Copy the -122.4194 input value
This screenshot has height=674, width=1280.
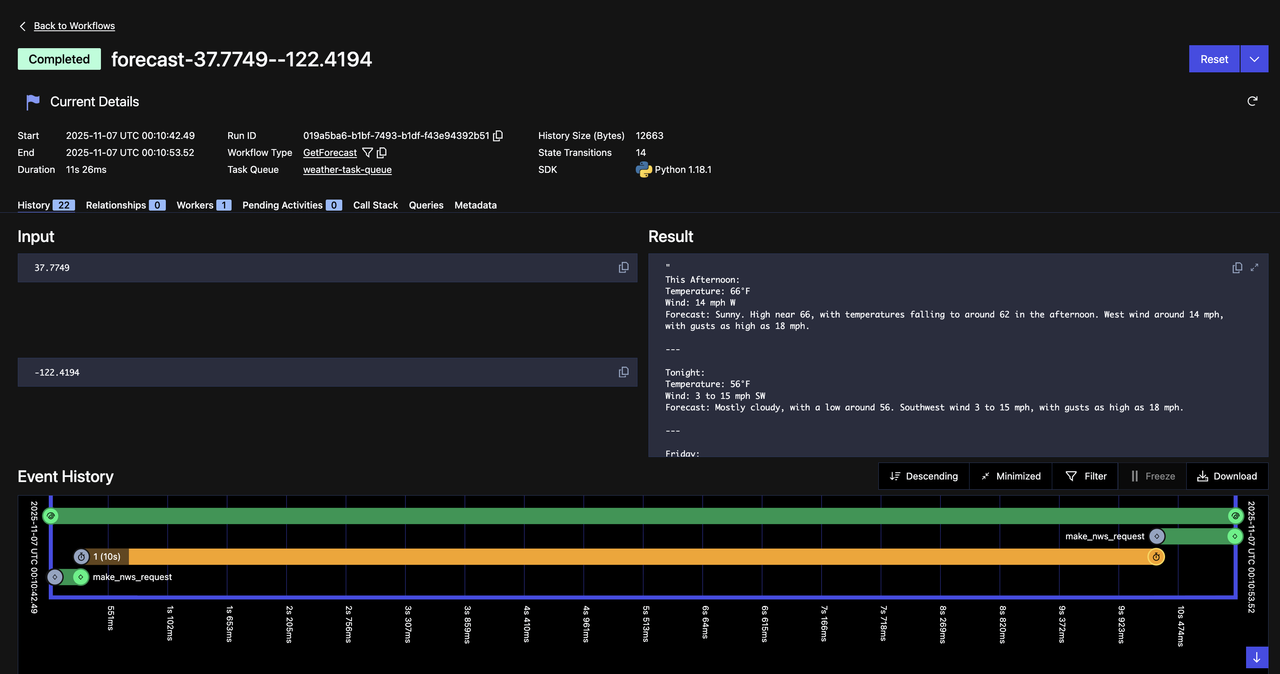pyautogui.click(x=623, y=372)
